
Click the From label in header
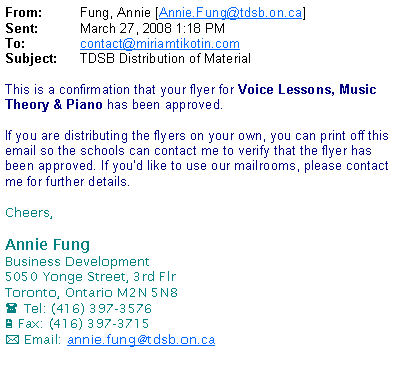point(24,13)
